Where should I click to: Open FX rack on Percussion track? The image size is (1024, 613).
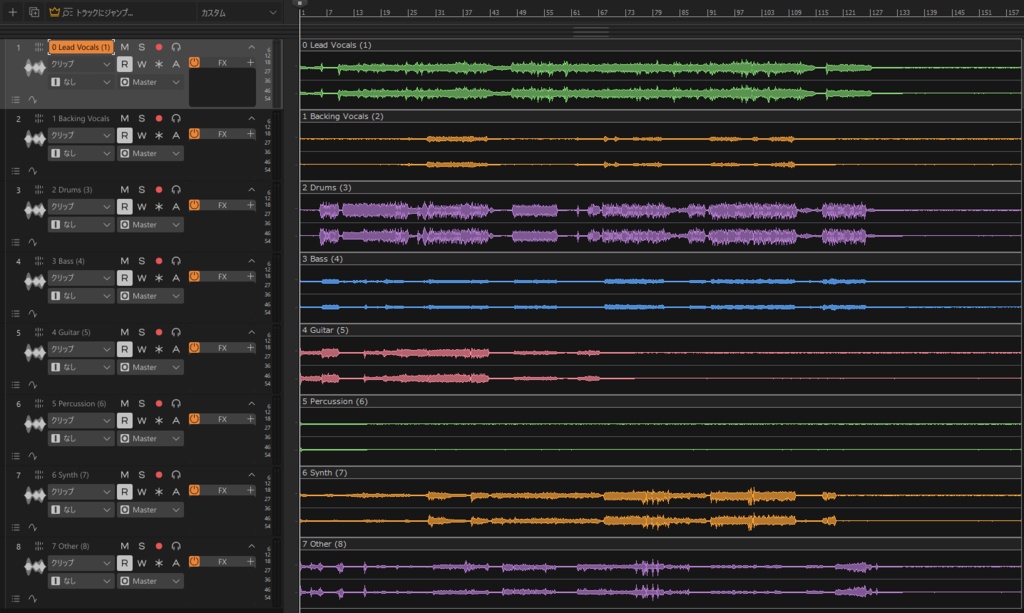[x=223, y=418]
